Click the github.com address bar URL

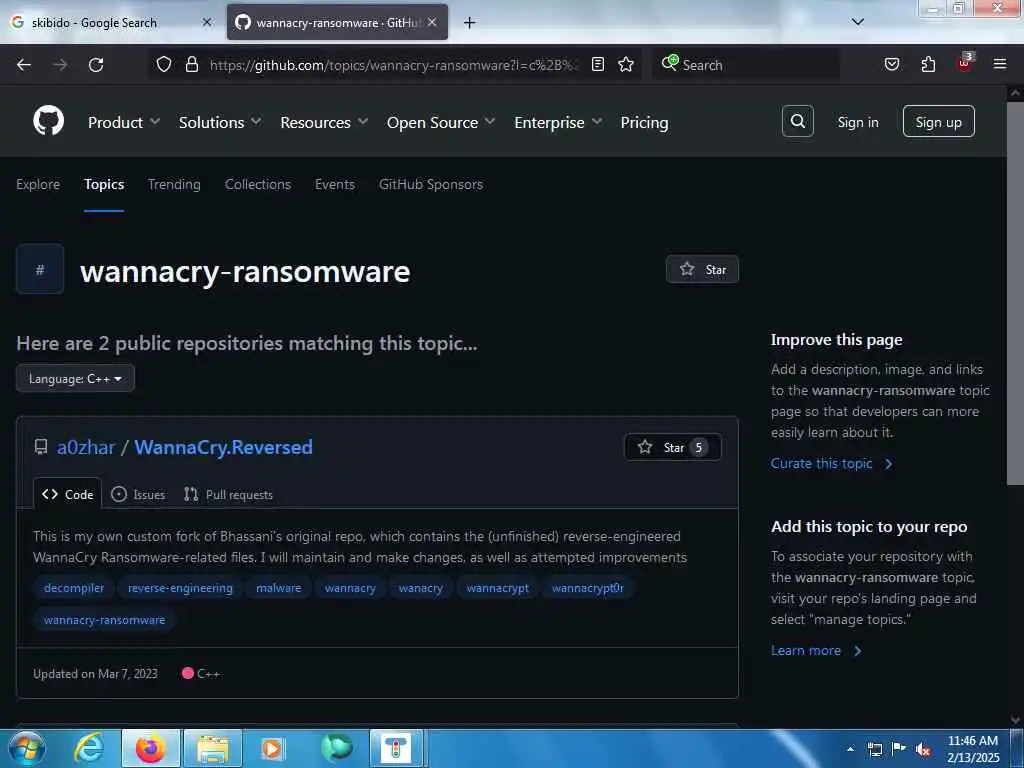point(394,65)
